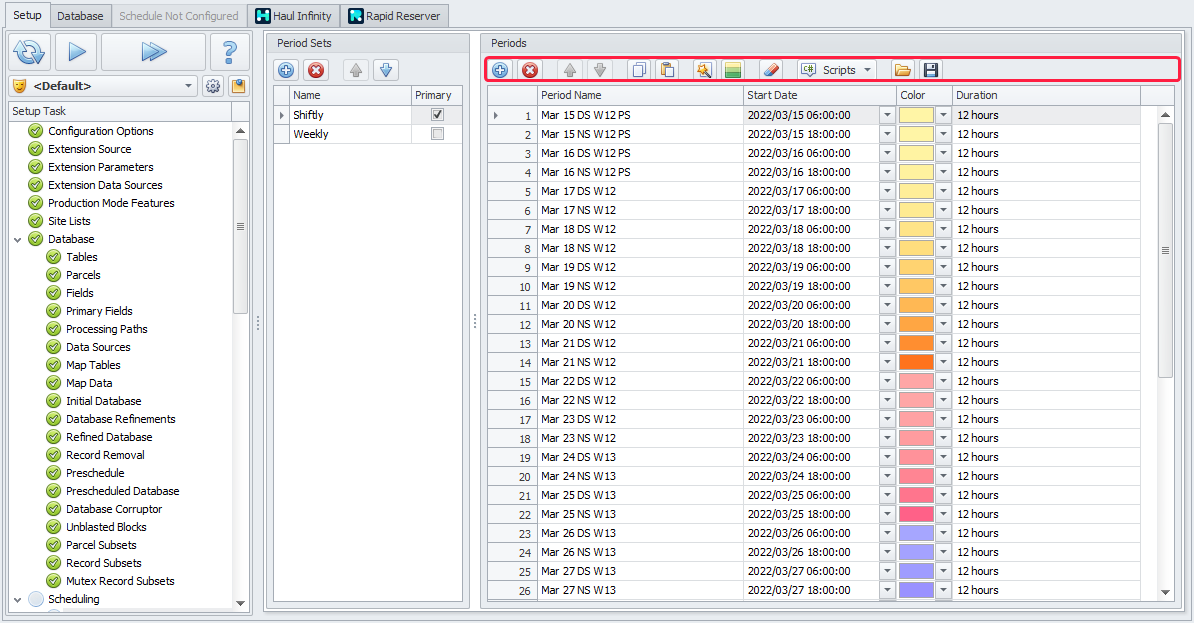The image size is (1194, 623).
Task: Click setup task list vertical scrollbar
Action: tap(241, 226)
